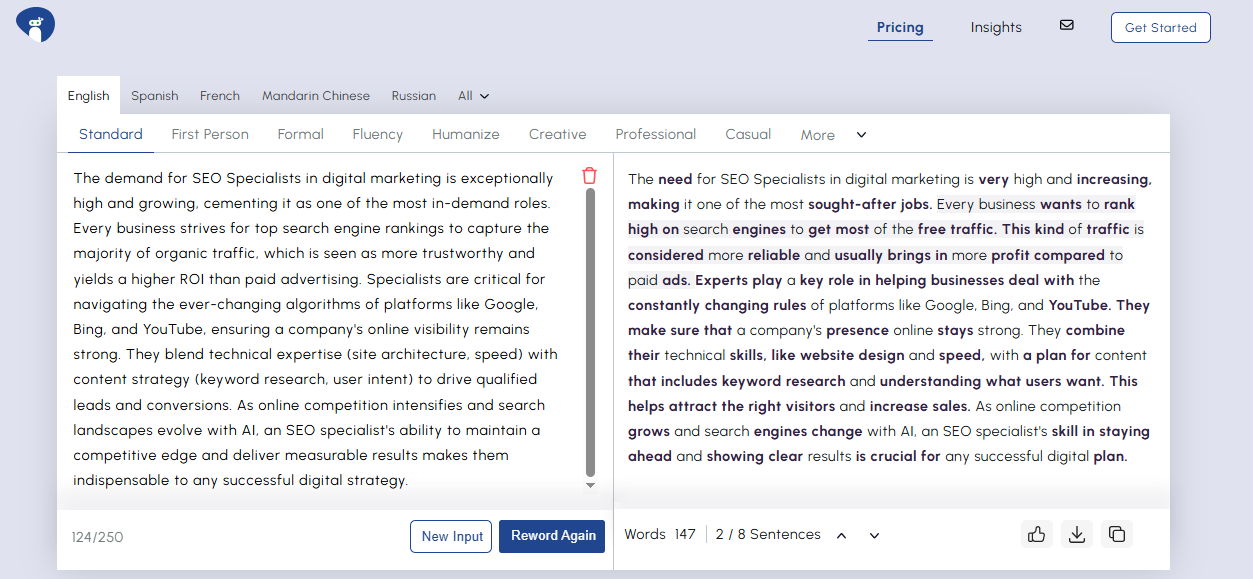Go to next sentence with down arrow
This screenshot has width=1253, height=579.
coord(874,536)
